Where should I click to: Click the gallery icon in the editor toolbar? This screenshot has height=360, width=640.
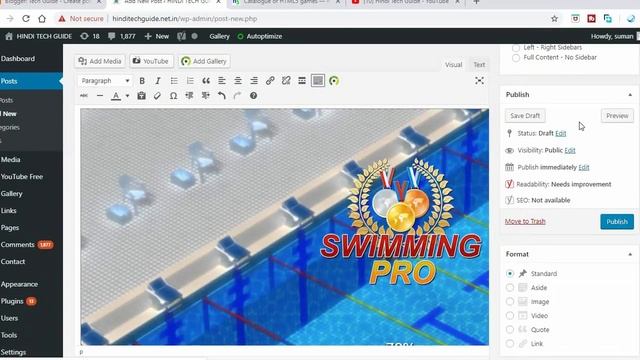tap(334, 81)
